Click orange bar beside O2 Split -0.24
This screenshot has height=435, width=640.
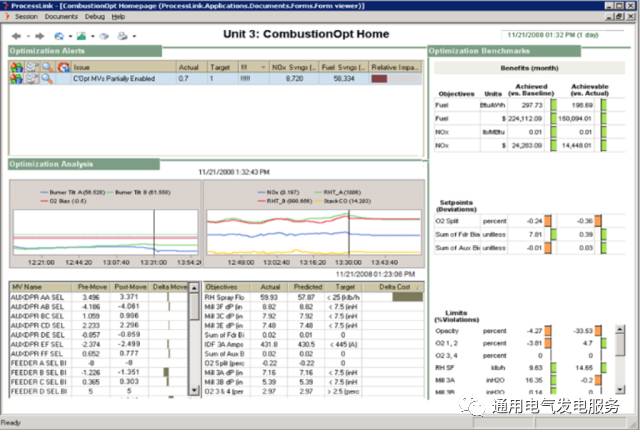[548, 221]
